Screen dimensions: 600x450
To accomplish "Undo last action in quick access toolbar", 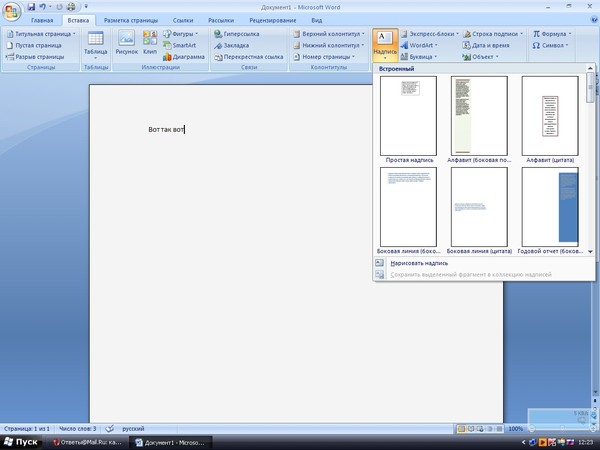I will [42, 7].
